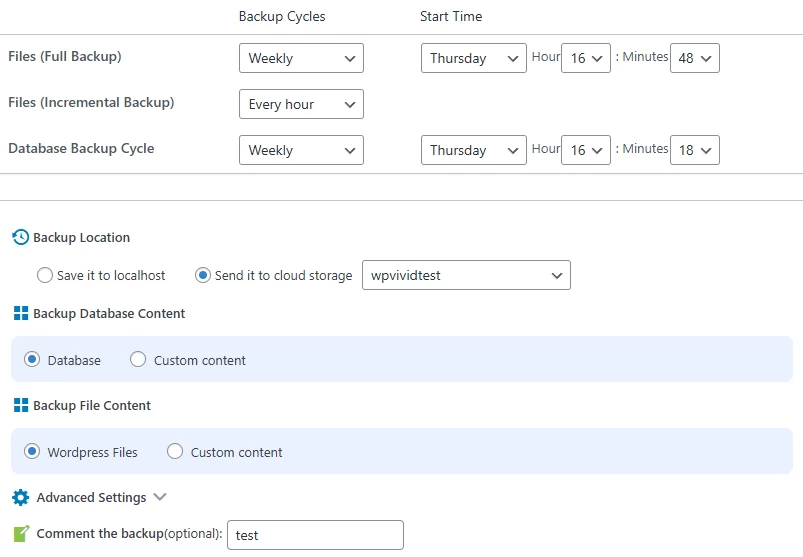Click the Backup Database Content grid icon
The width and height of the screenshot is (803, 557).
click(x=21, y=313)
